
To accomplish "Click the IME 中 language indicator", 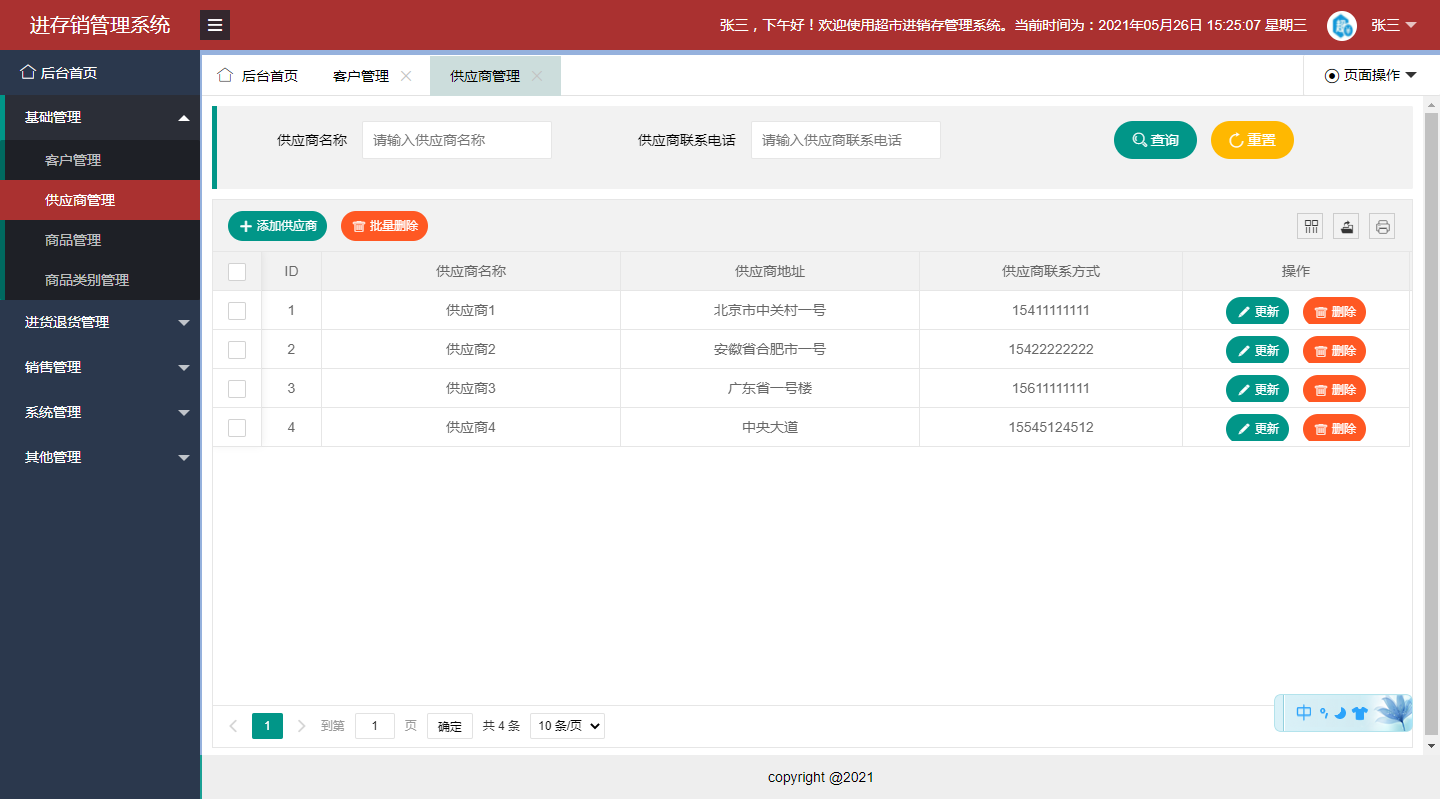I will [x=1304, y=713].
